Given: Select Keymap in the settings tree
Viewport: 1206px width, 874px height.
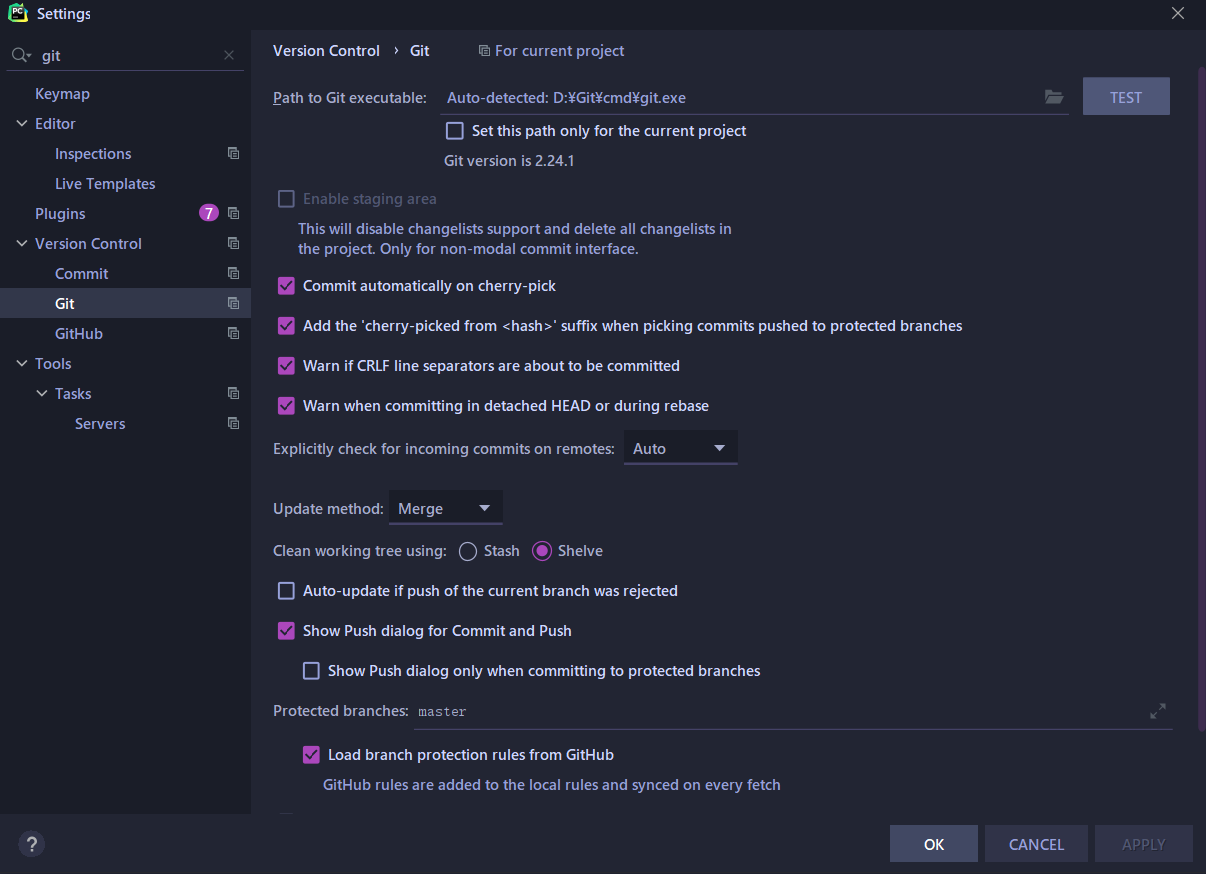Looking at the screenshot, I should click(62, 94).
